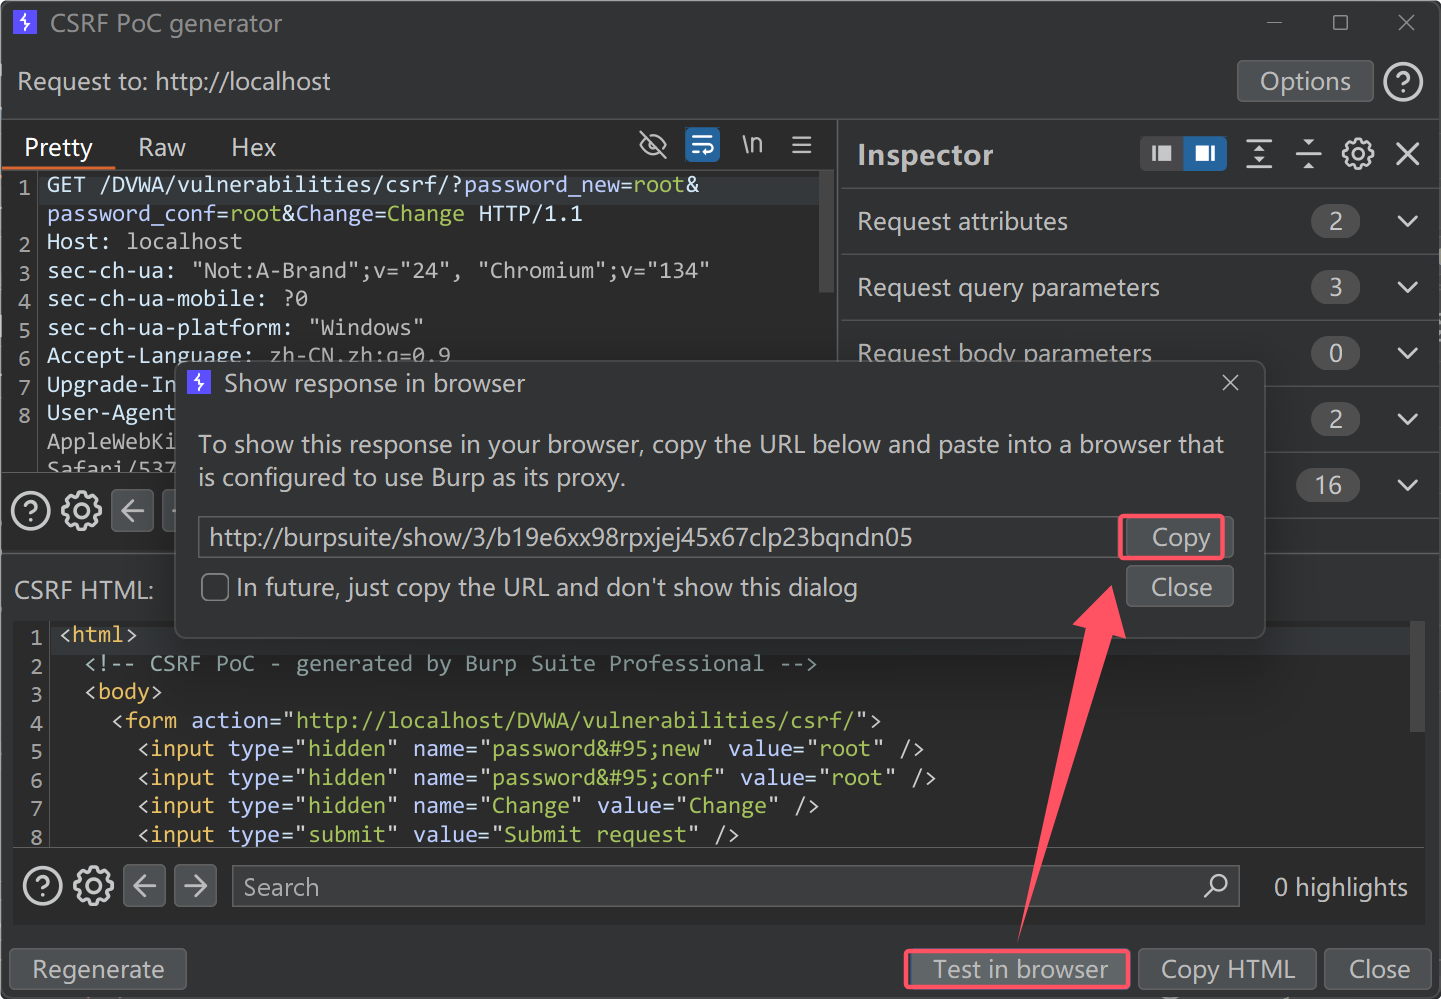This screenshot has height=999, width=1441.
Task: Click the magnifier icon in Search field
Action: coord(1215,886)
